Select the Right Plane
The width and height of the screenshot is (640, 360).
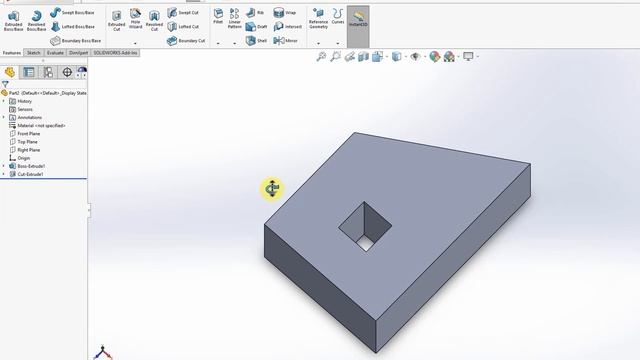click(24, 150)
